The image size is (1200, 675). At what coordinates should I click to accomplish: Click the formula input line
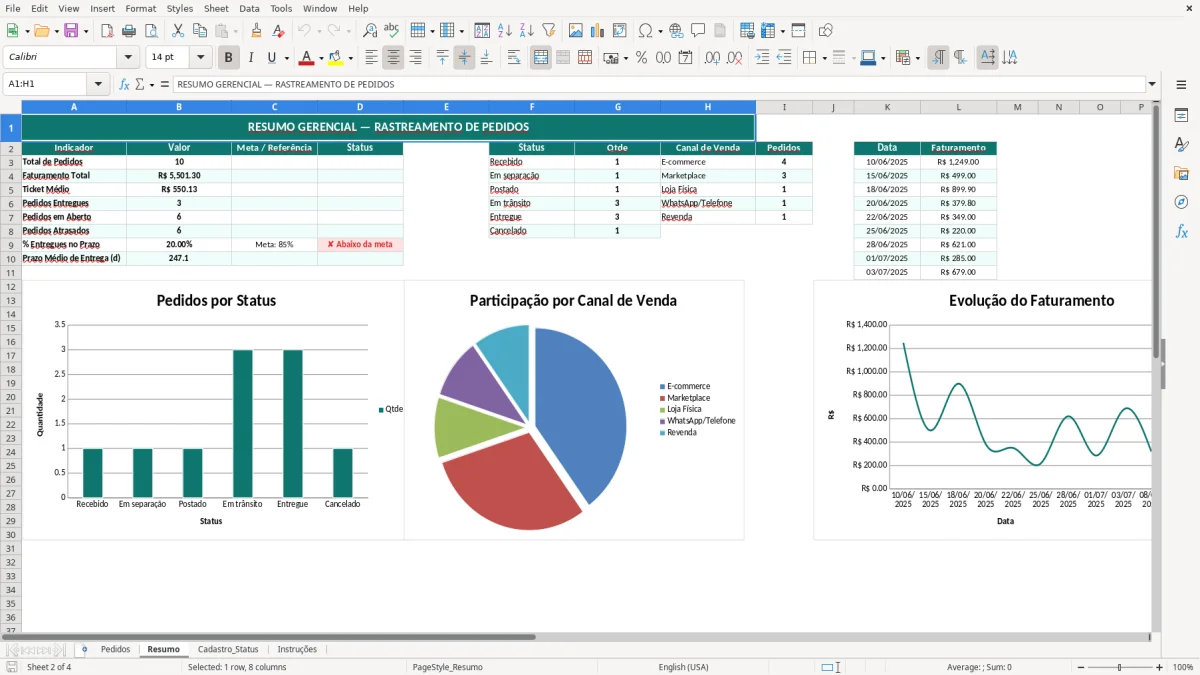[x=659, y=84]
